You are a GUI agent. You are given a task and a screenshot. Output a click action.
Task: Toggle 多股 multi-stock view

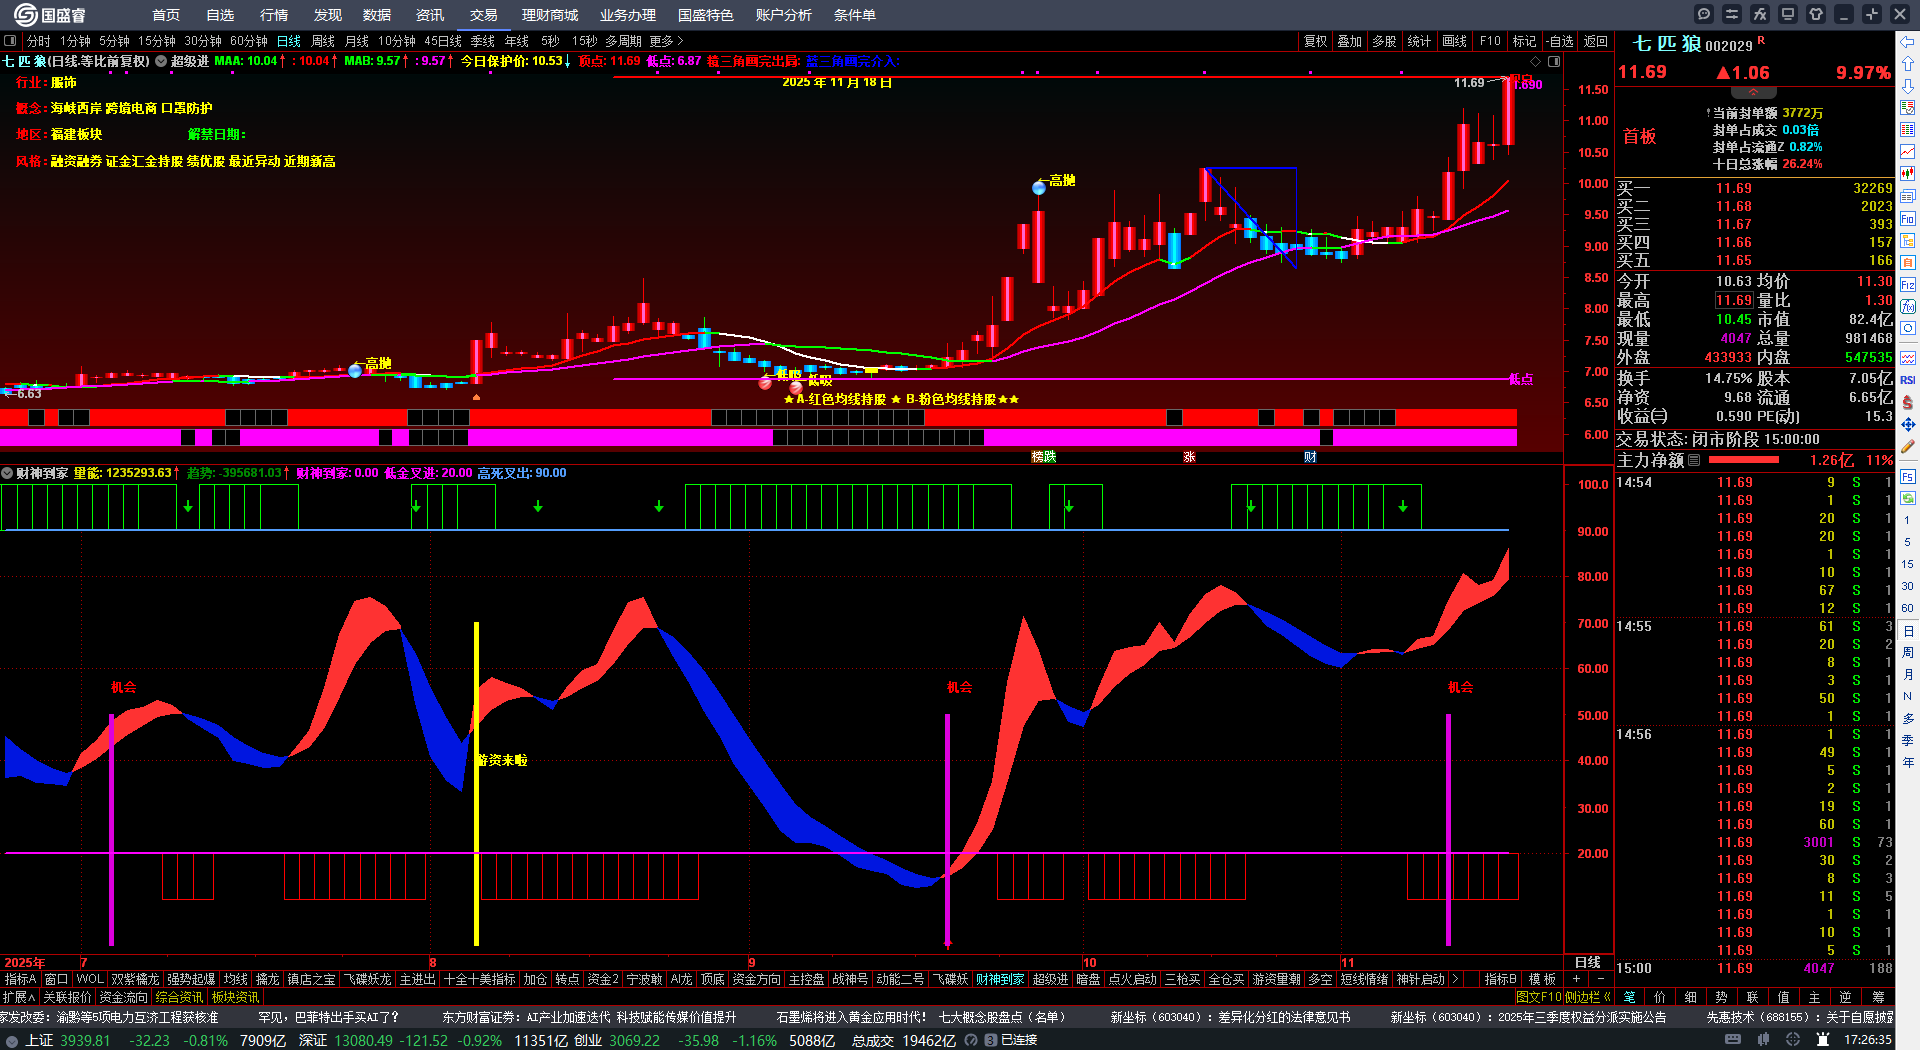1384,41
